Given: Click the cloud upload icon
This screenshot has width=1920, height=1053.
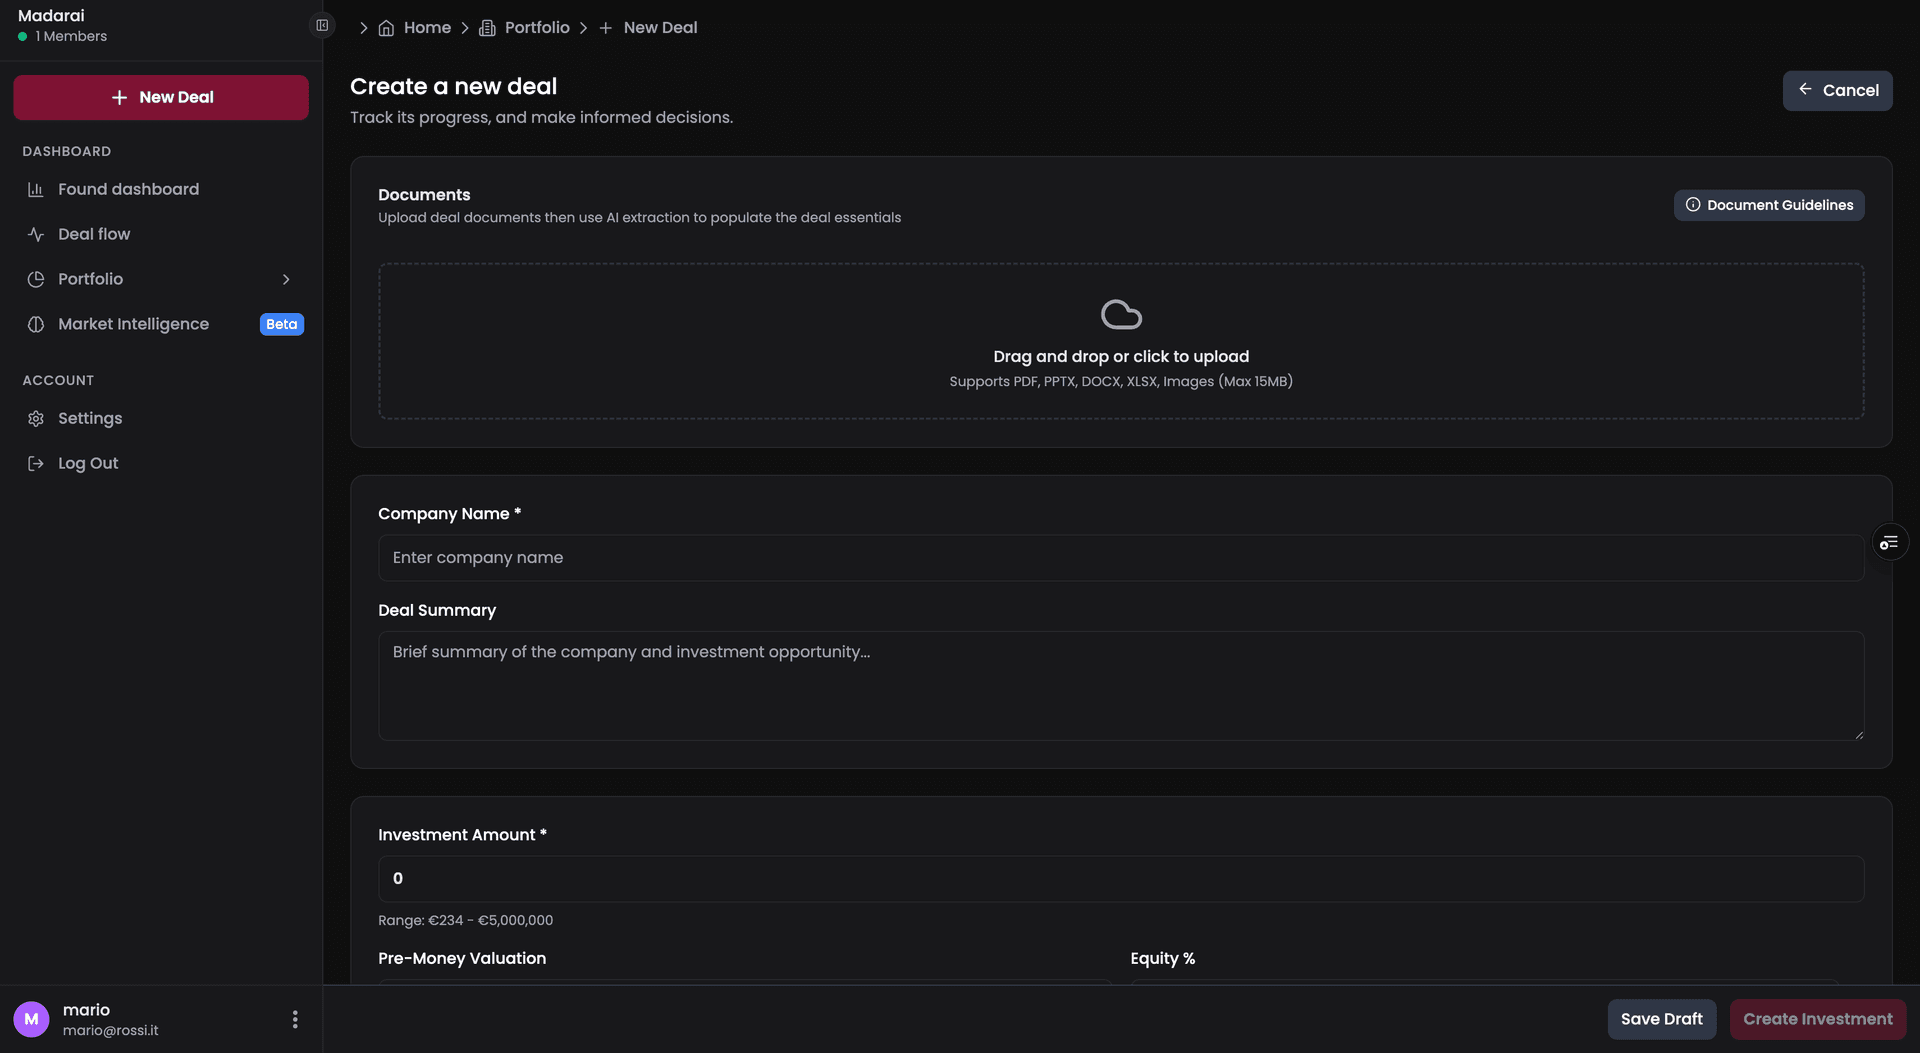Looking at the screenshot, I should (1121, 313).
